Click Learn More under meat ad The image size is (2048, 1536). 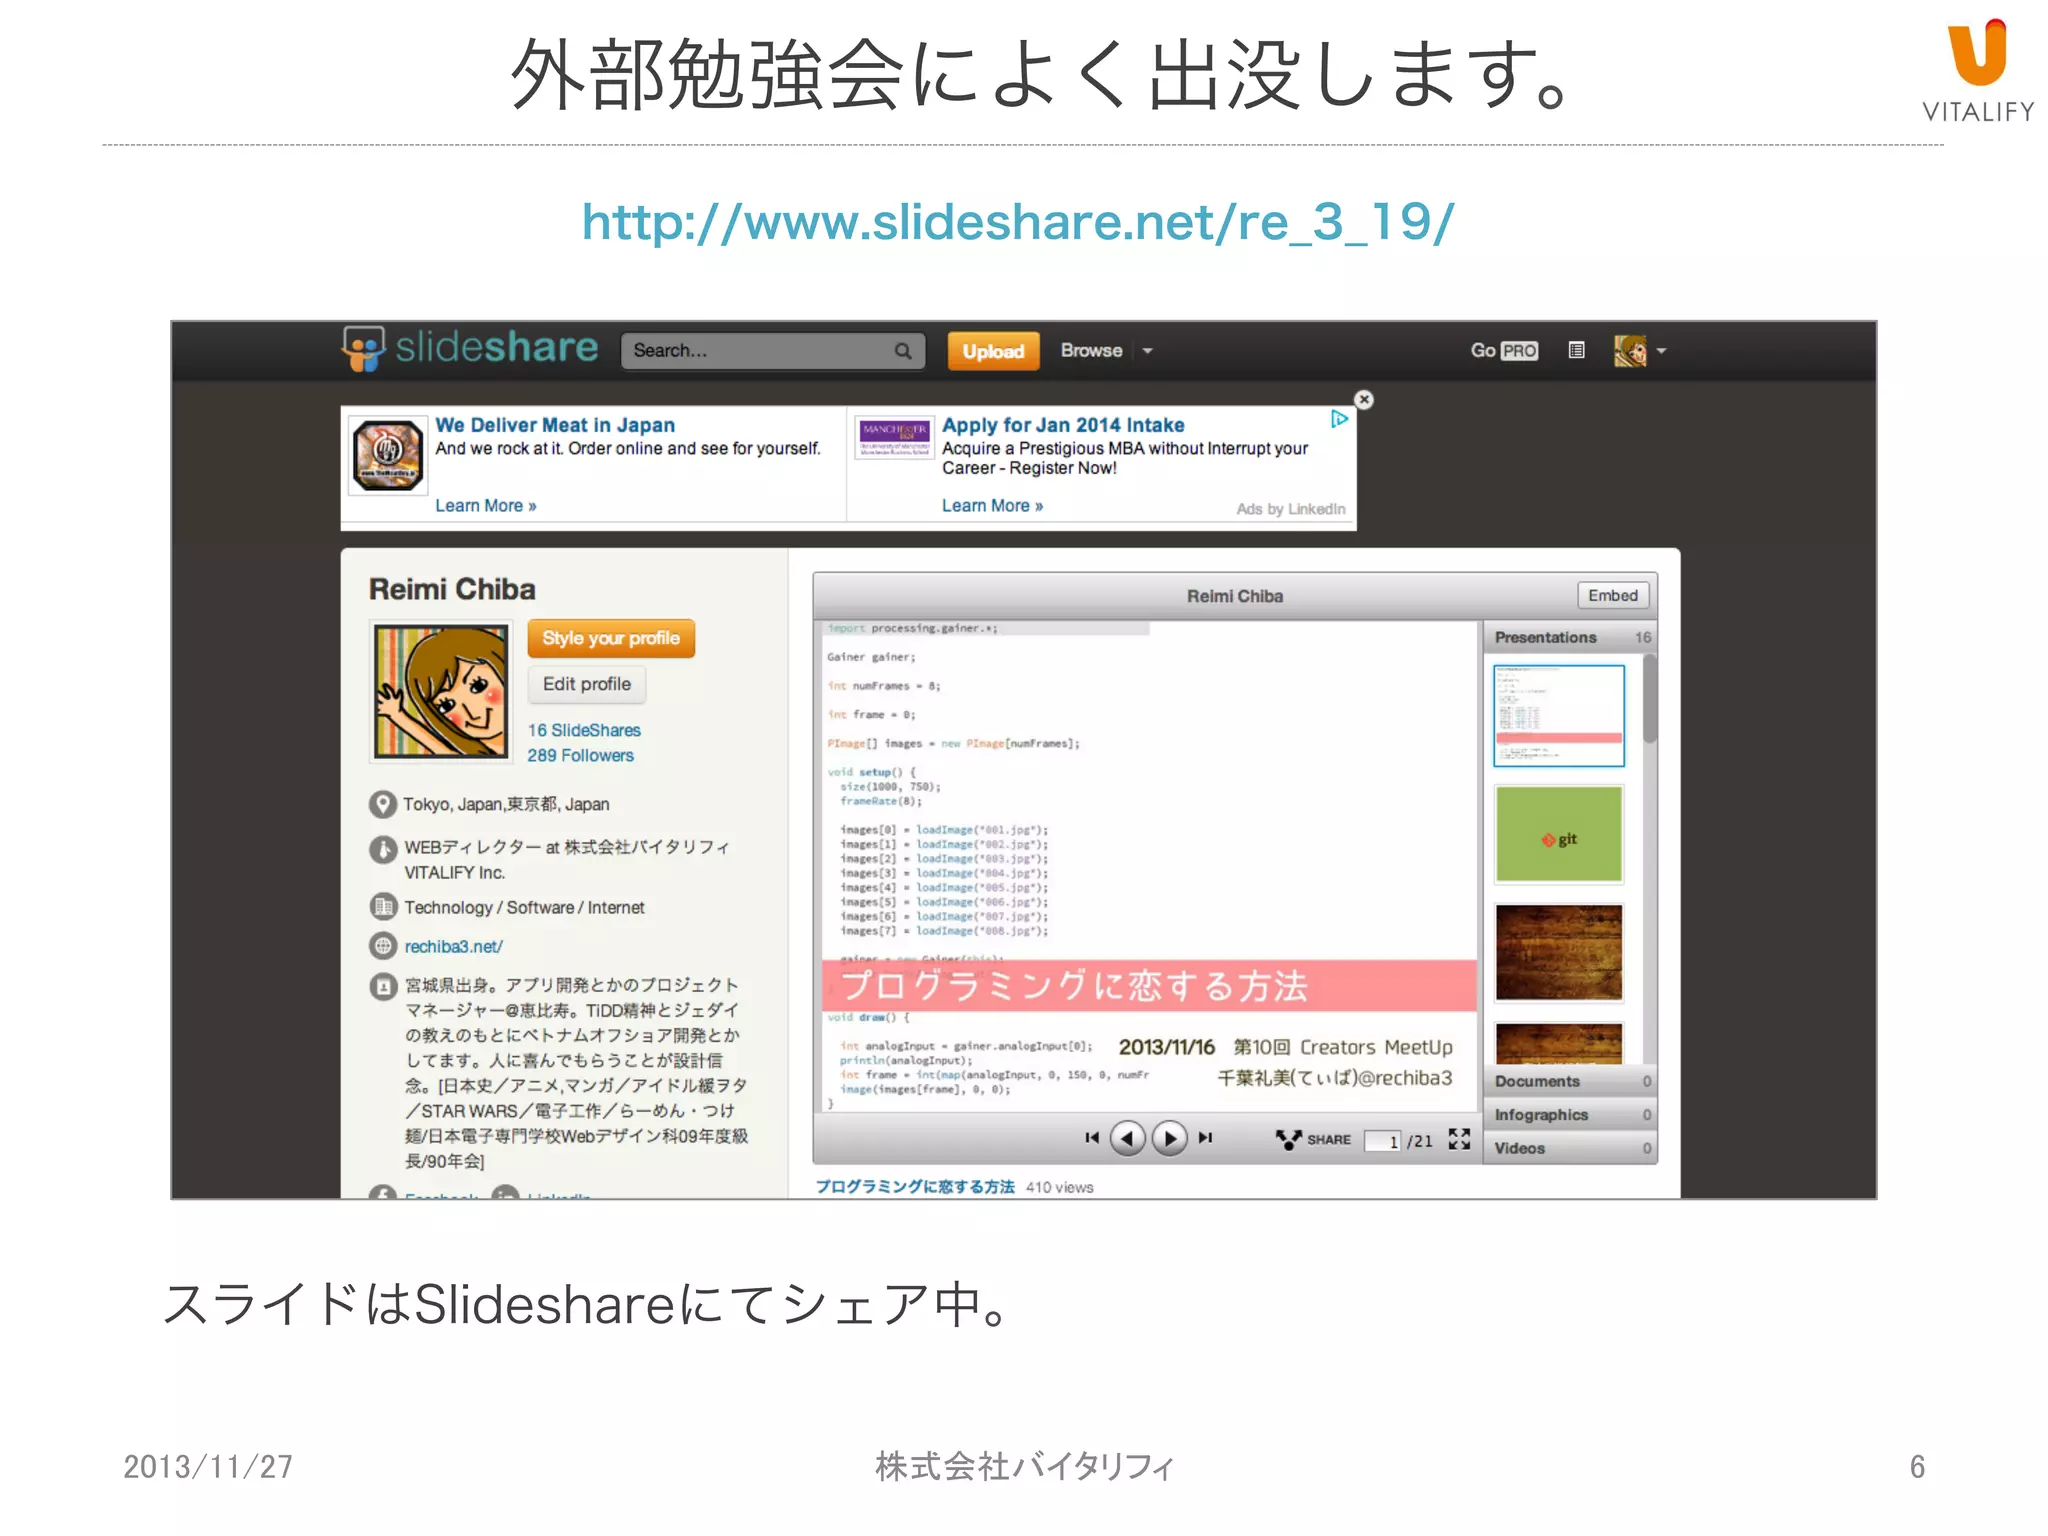486,506
